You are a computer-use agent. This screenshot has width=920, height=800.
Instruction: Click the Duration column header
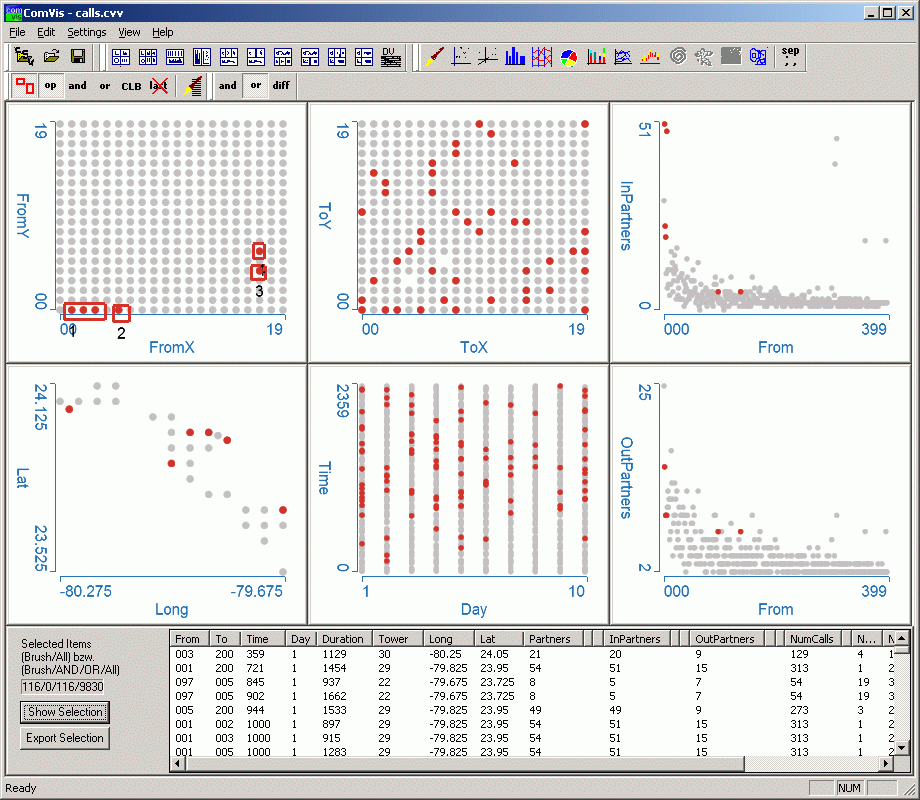(343, 639)
